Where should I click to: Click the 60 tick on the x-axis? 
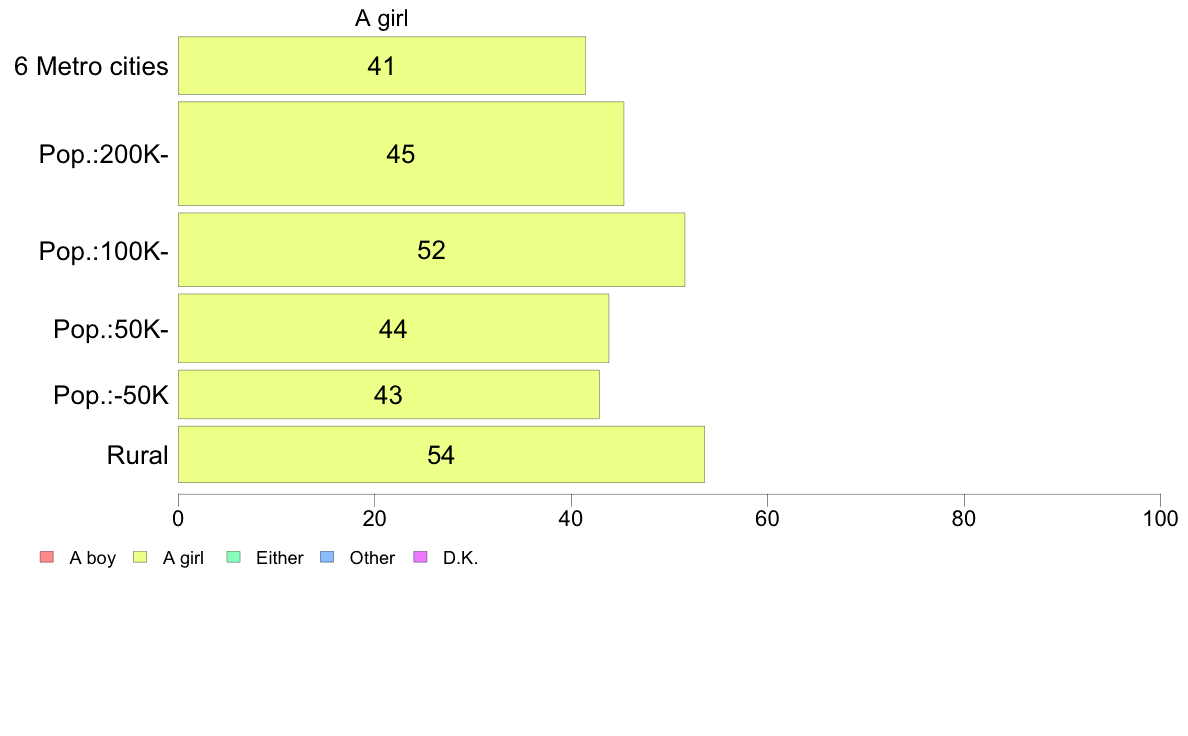(768, 518)
